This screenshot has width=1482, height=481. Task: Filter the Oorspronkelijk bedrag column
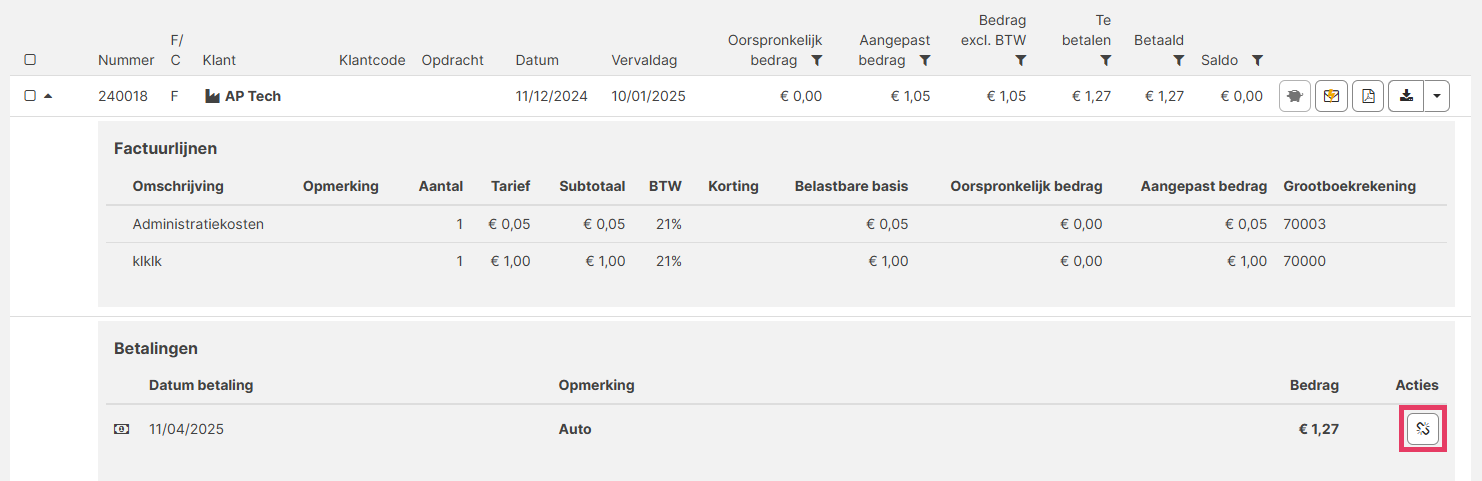[x=817, y=61]
